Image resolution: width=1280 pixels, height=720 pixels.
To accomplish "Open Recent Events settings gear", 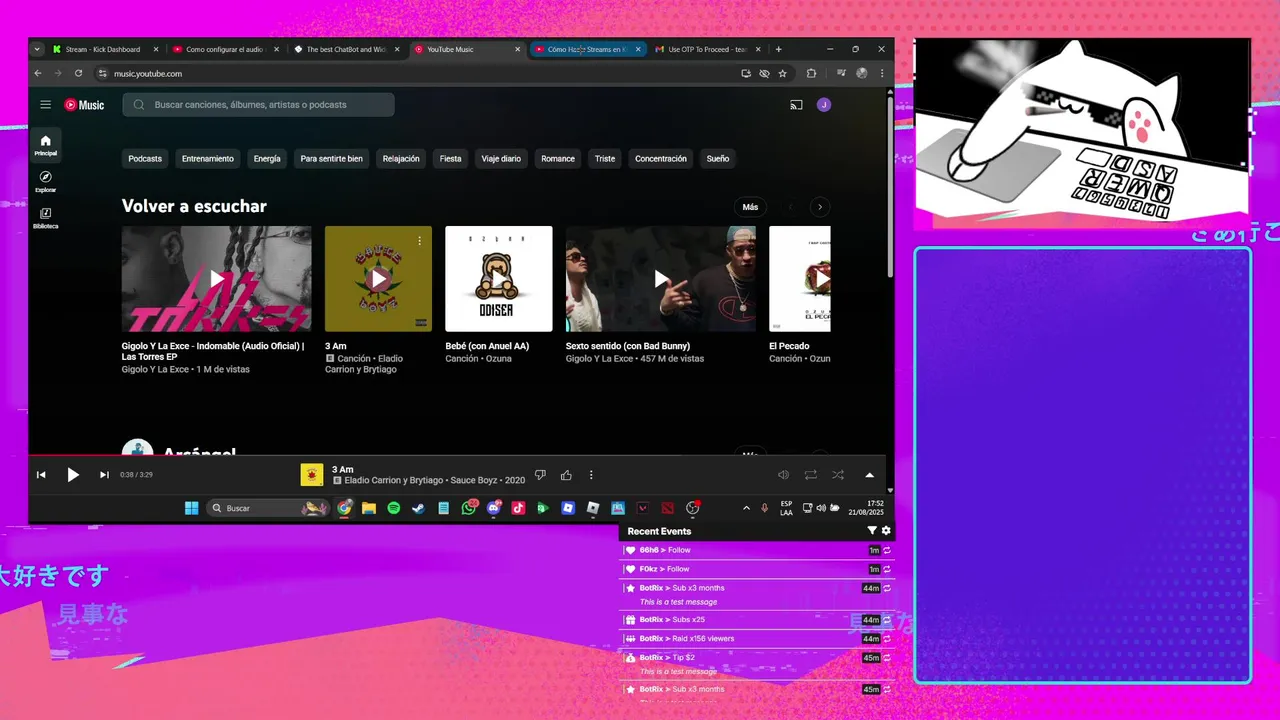I will 886,531.
